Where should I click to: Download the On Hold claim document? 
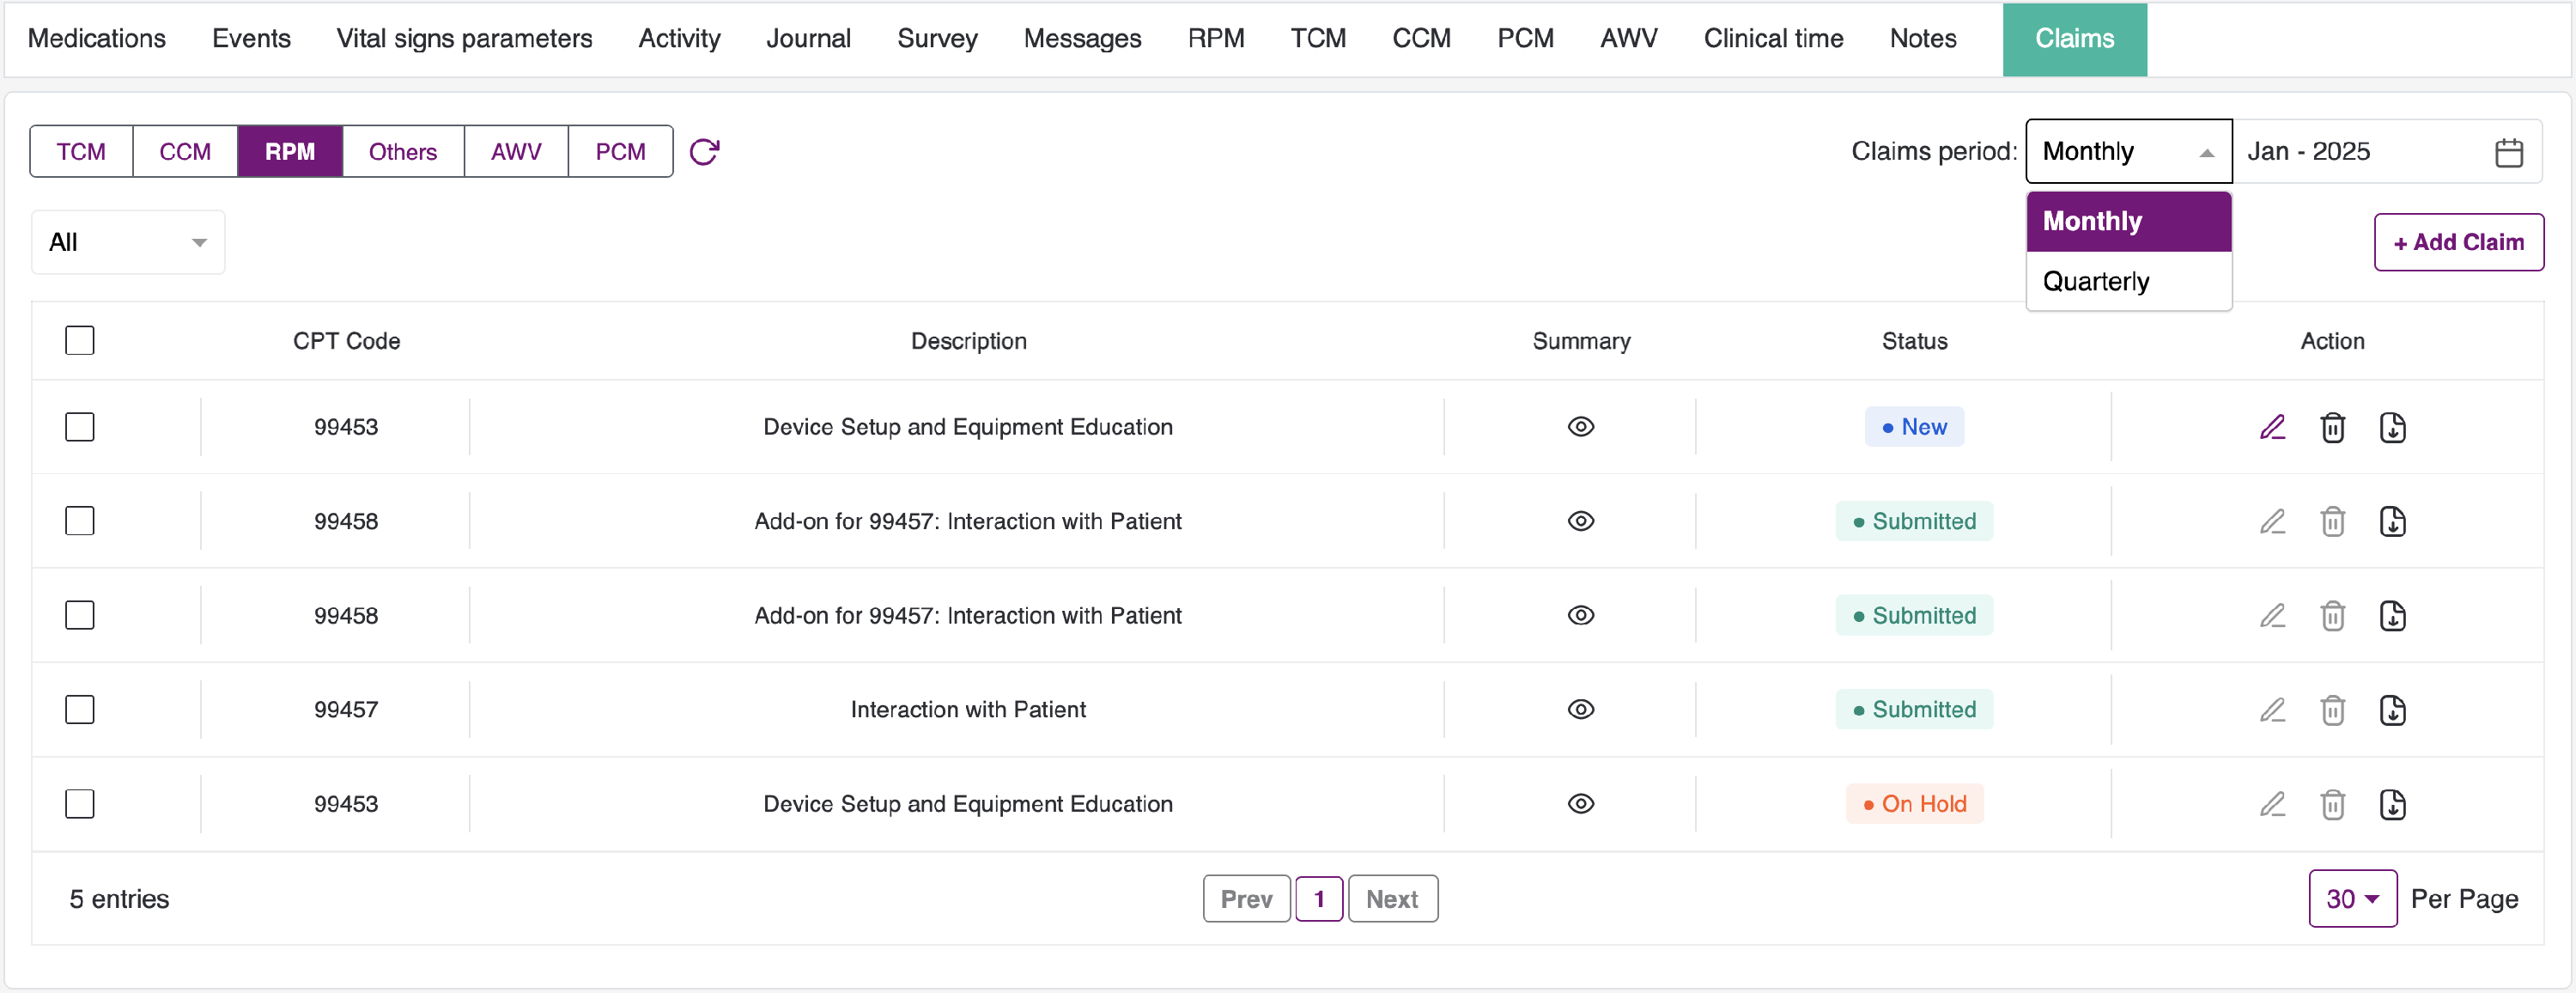[x=2392, y=804]
